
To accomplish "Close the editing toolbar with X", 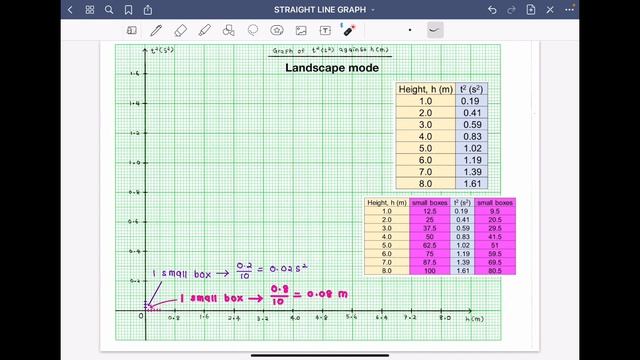I will (x=550, y=9).
